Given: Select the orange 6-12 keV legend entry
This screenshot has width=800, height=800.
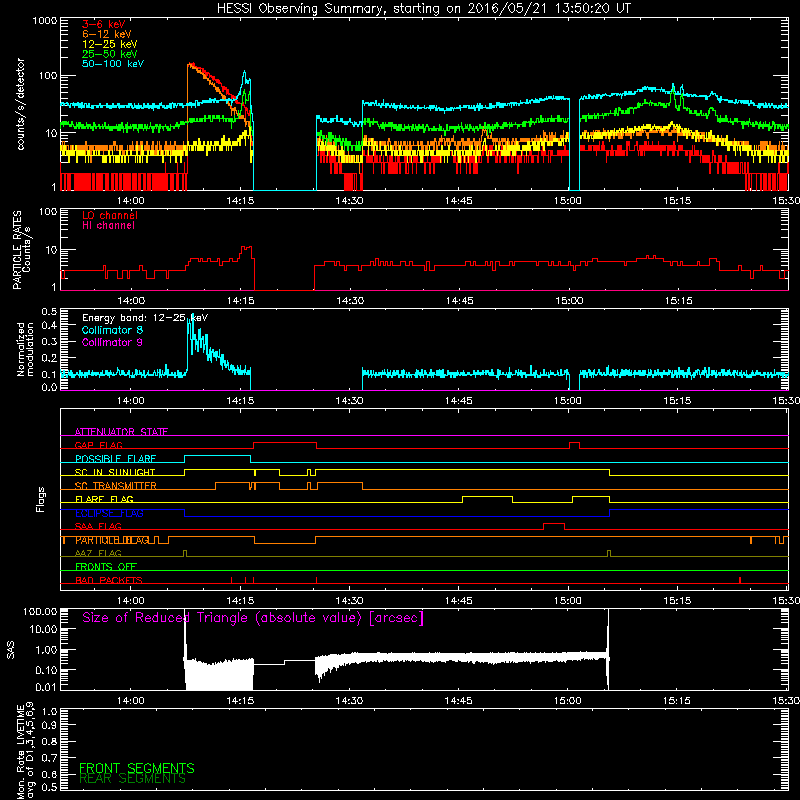Looking at the screenshot, I should 107,34.
